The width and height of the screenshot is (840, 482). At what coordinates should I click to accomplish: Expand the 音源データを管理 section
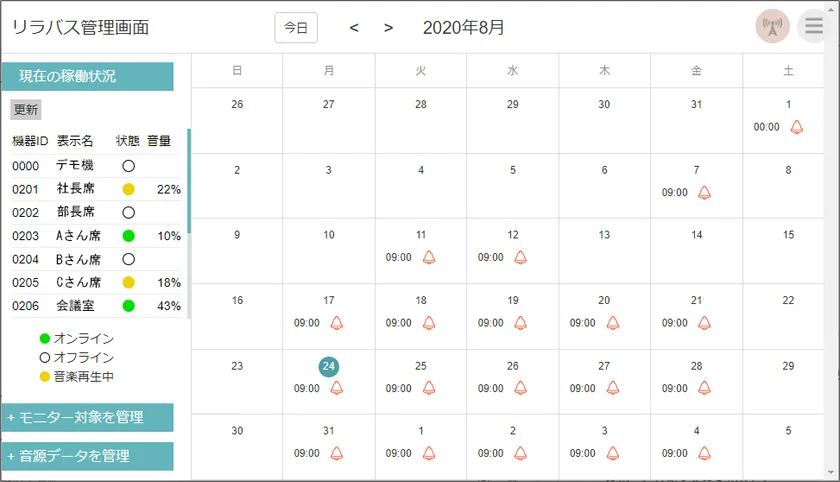pos(87,456)
